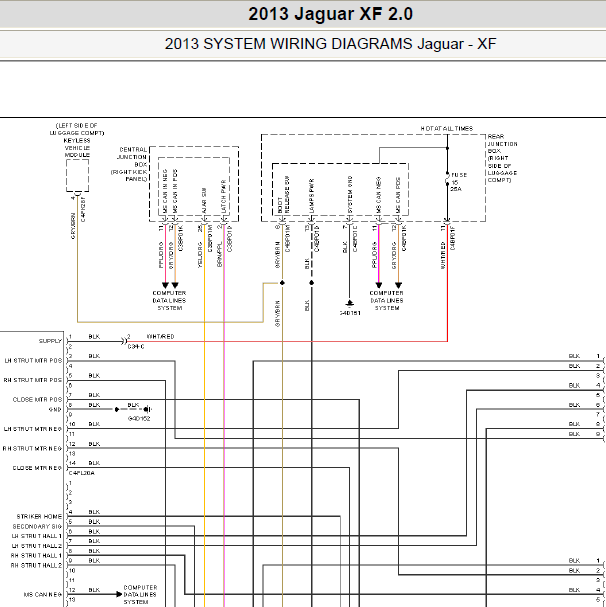Screen dimensions: 606x607
Task: Click 'MS CAN IN POS' pin label
Action: point(175,191)
